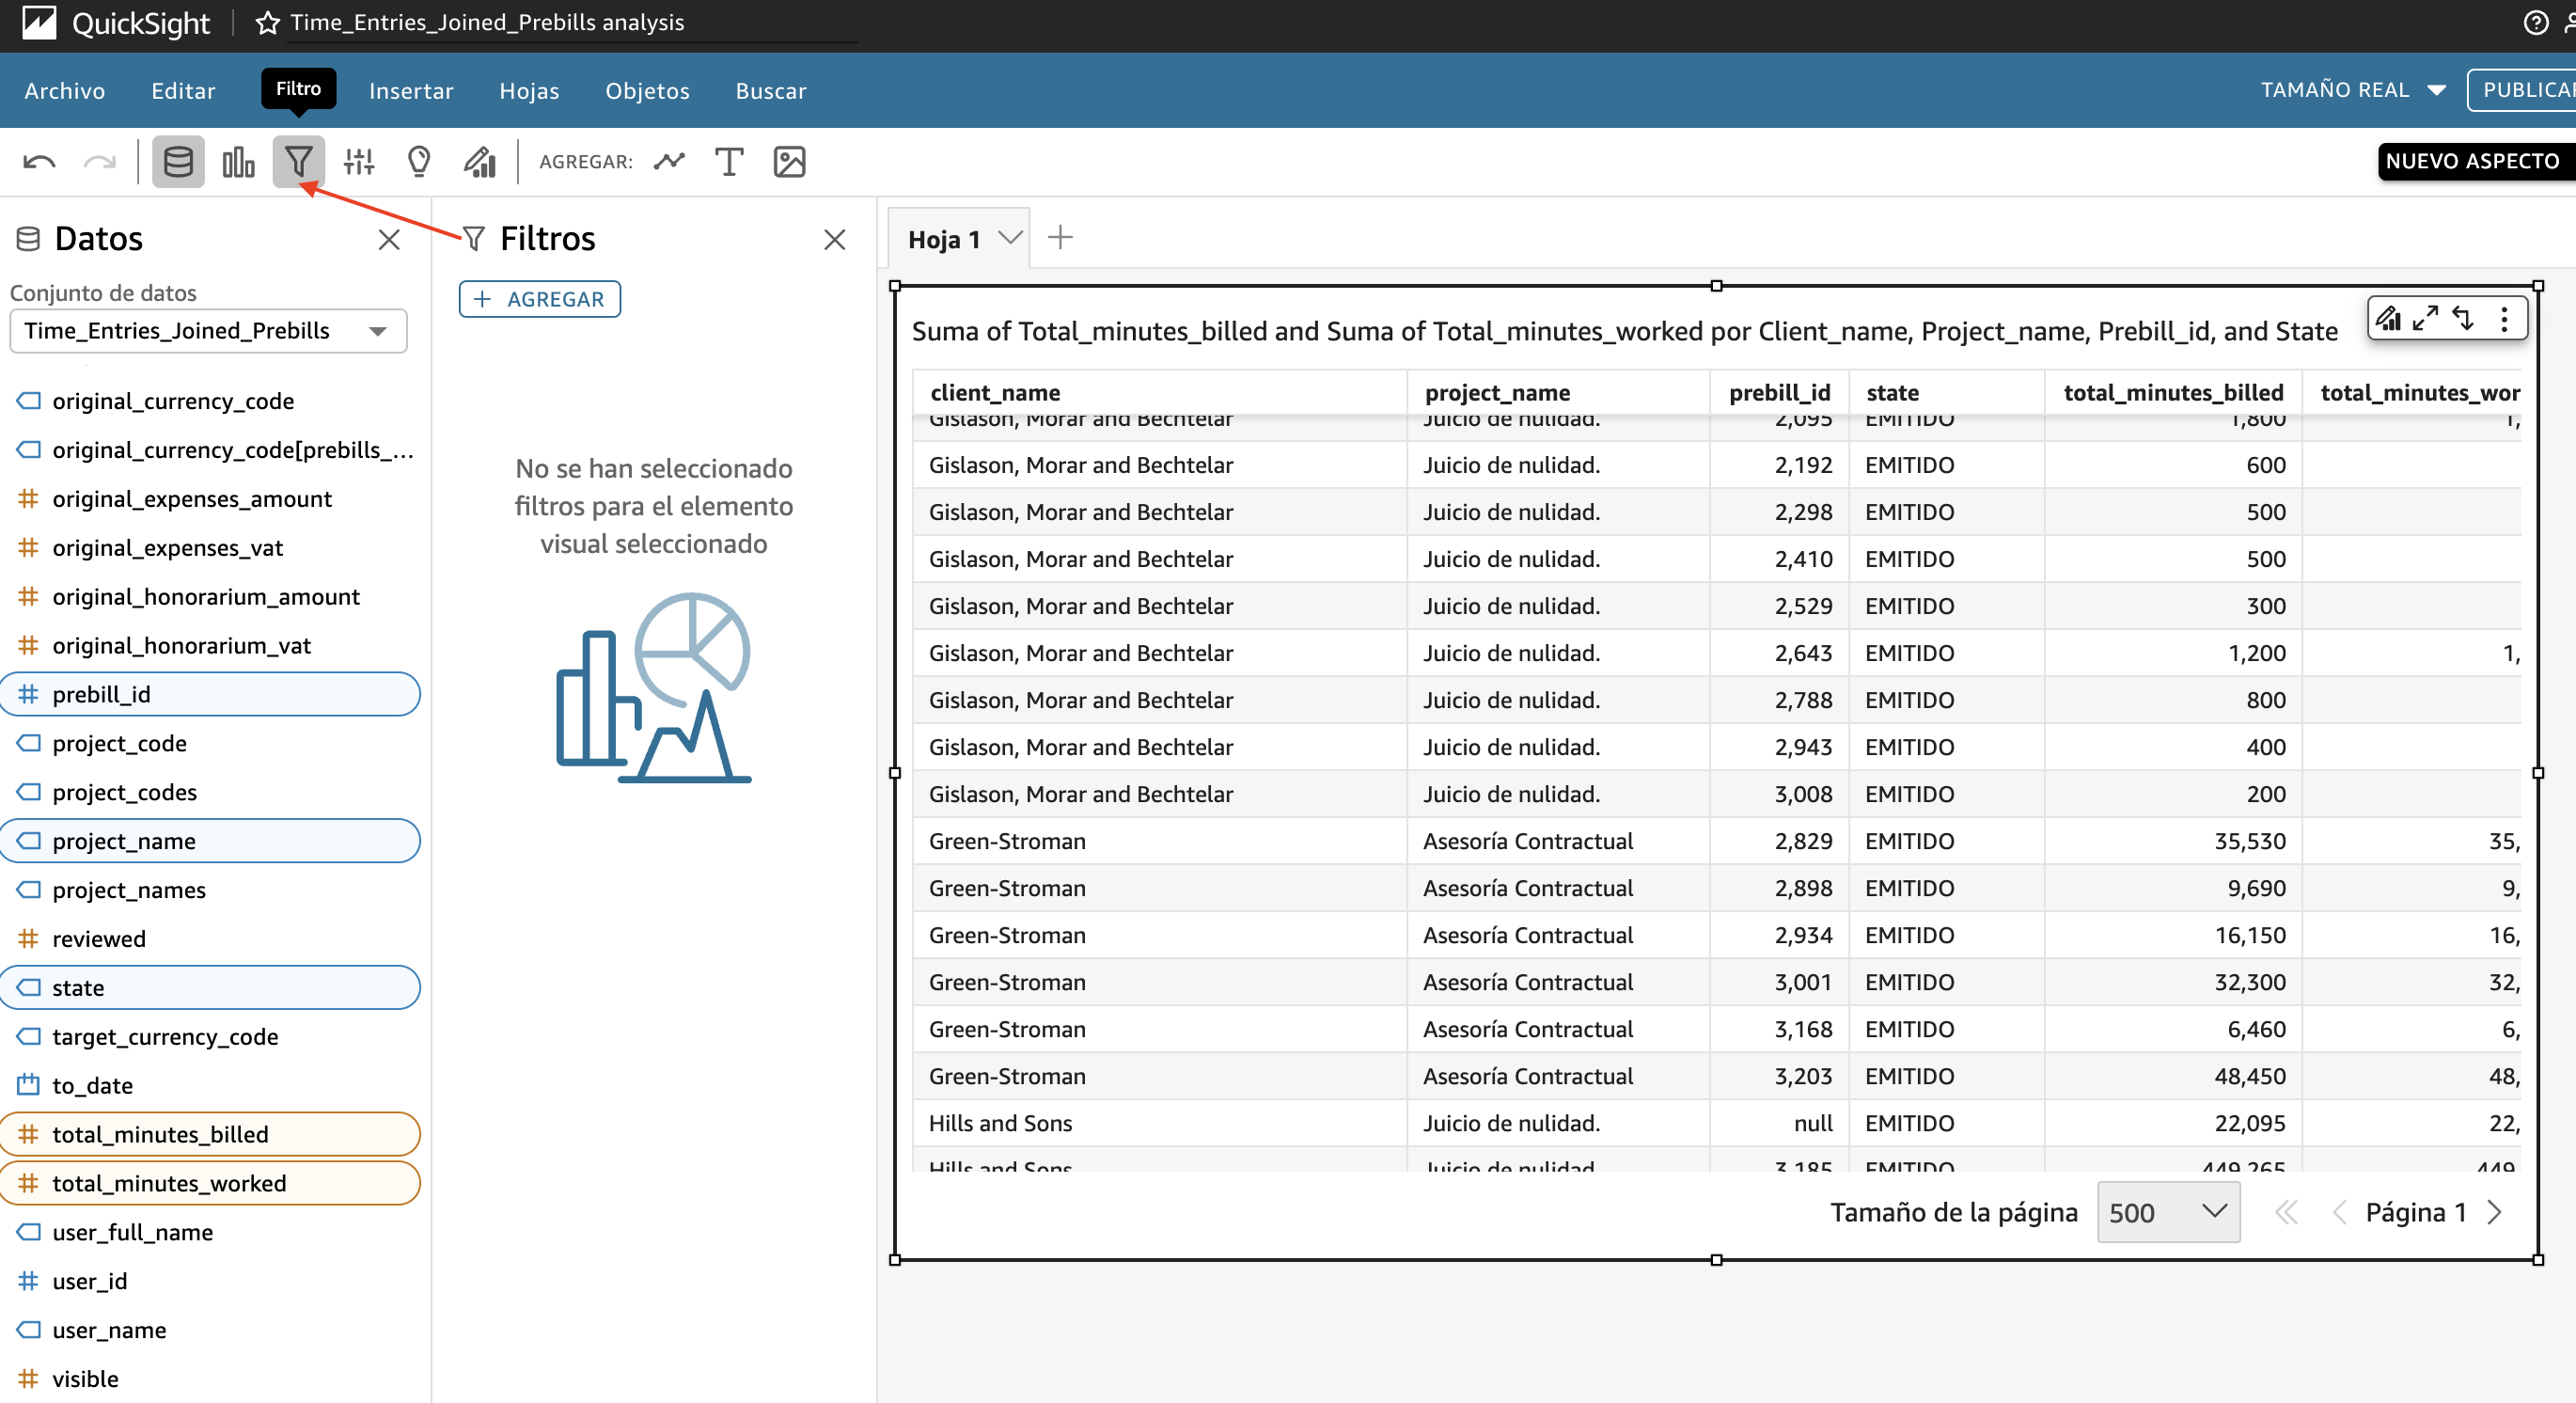The height and width of the screenshot is (1403, 2576).
Task: Add a line chart visual icon
Action: point(670,161)
